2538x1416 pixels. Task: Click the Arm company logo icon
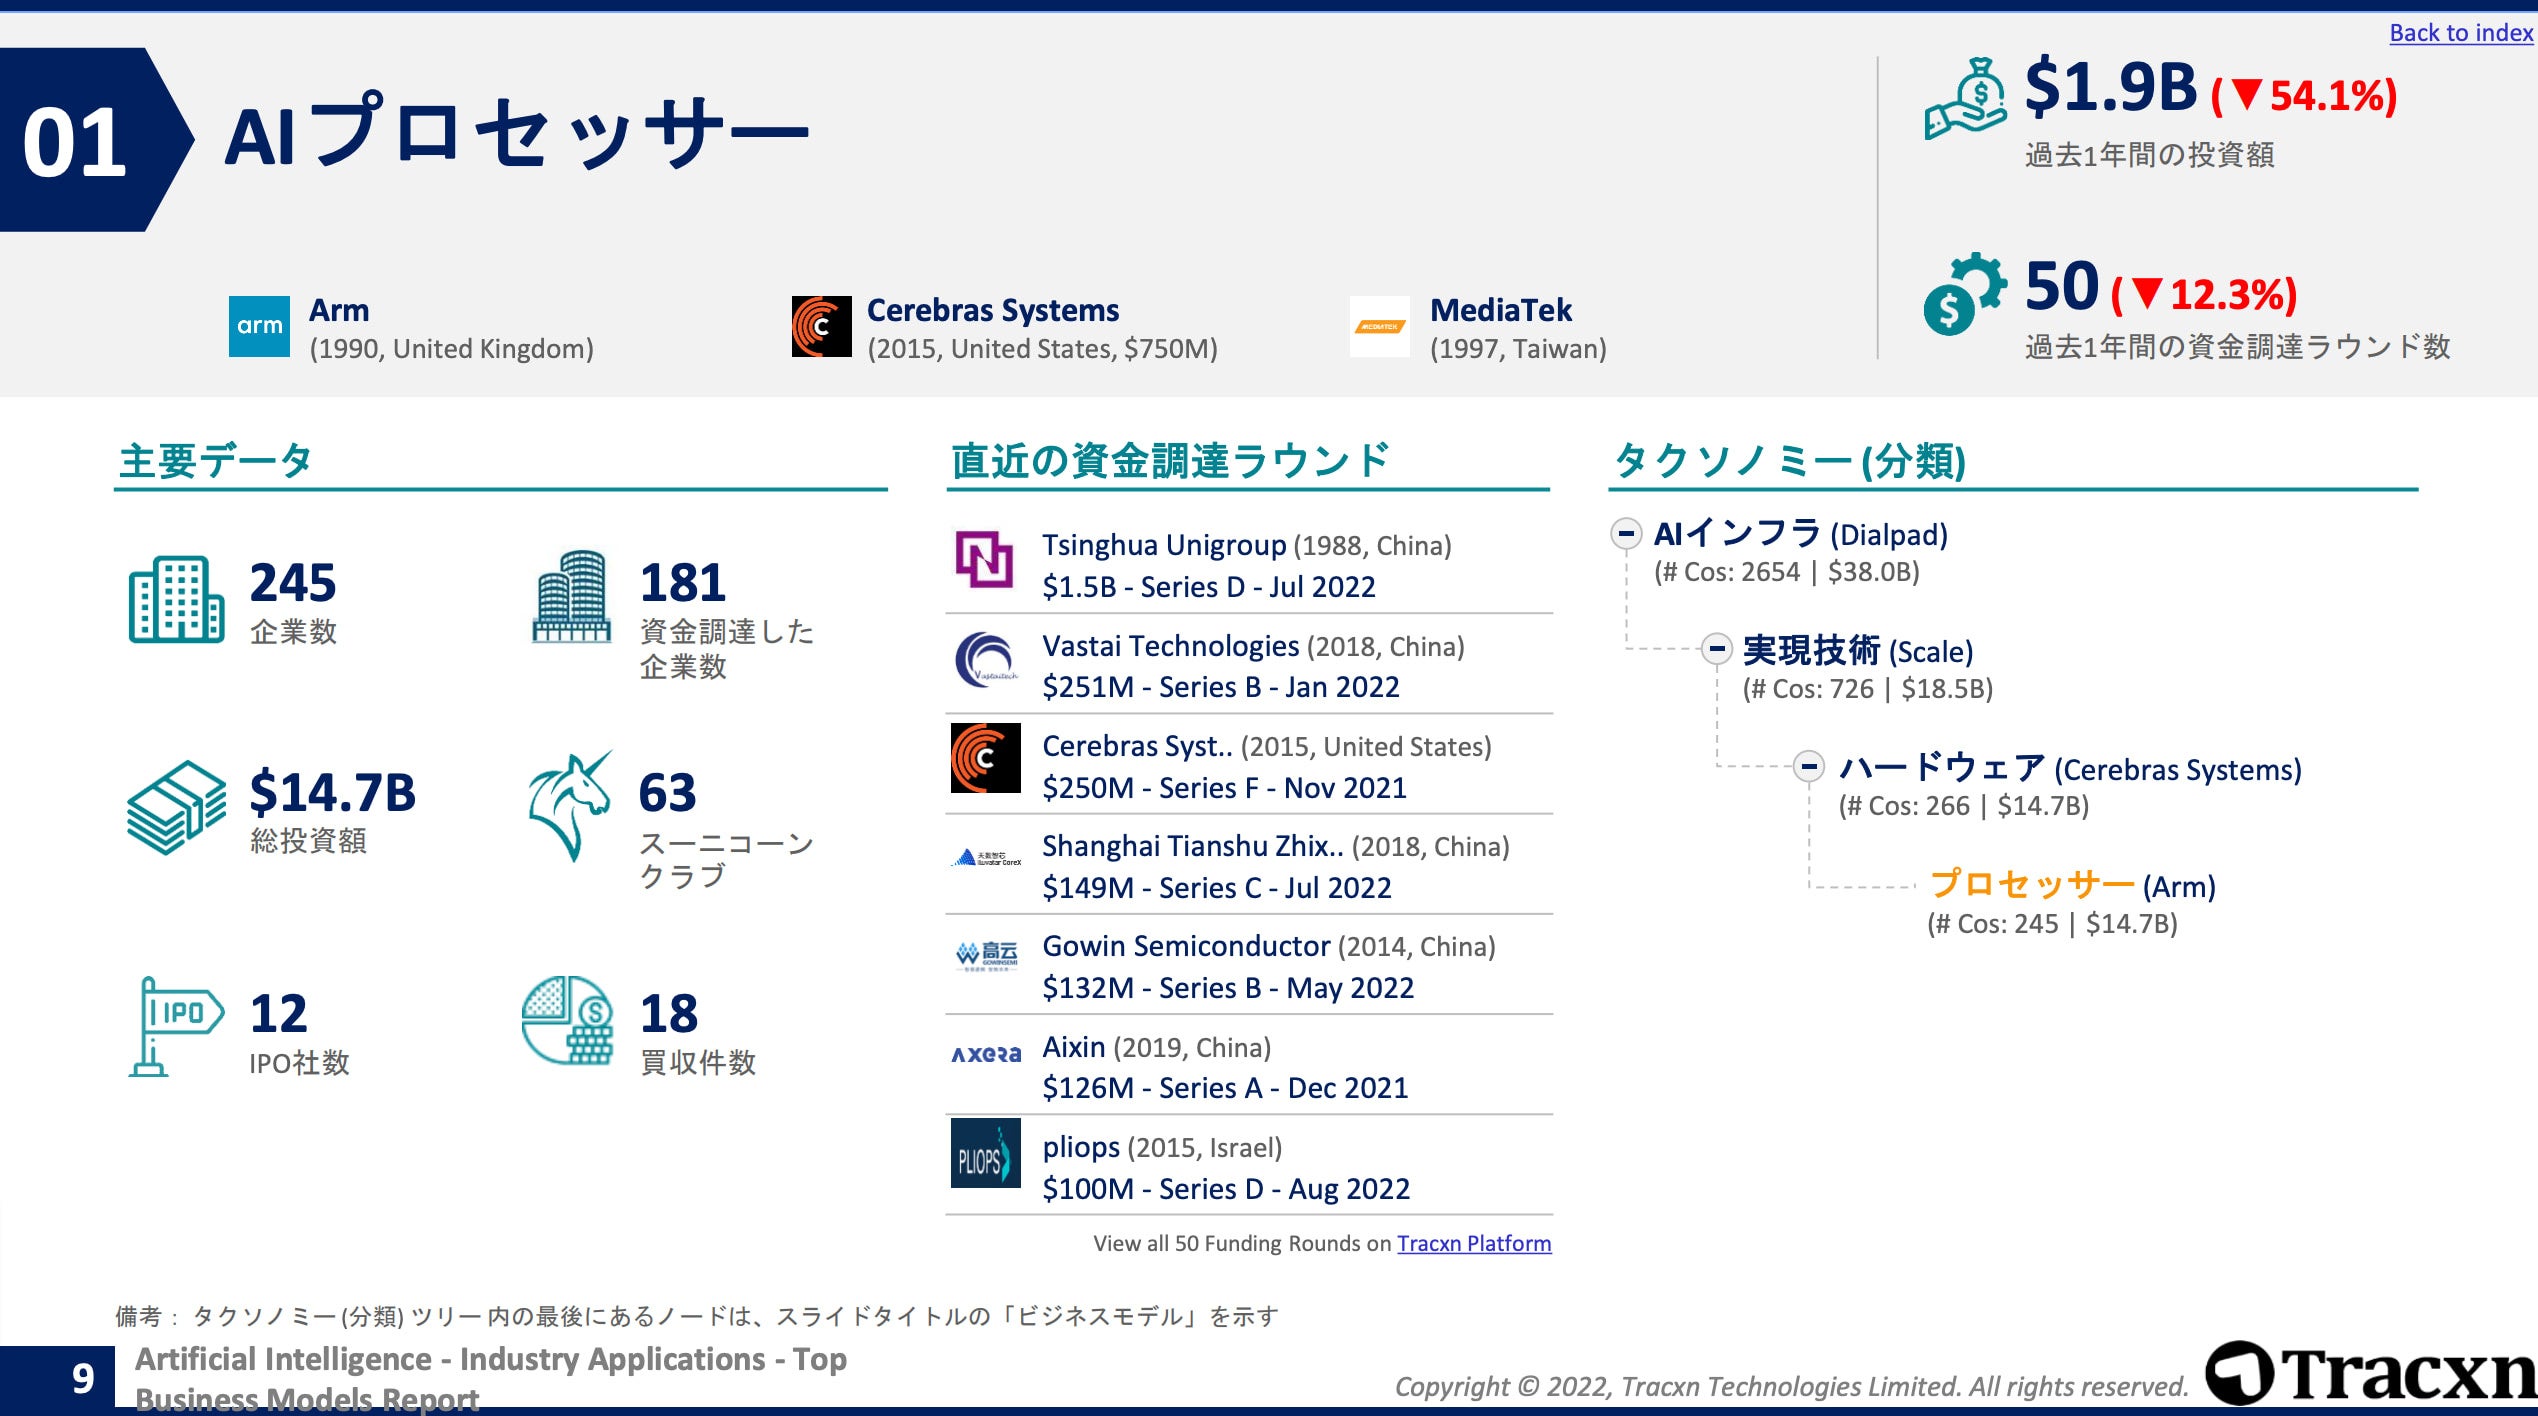(x=259, y=326)
